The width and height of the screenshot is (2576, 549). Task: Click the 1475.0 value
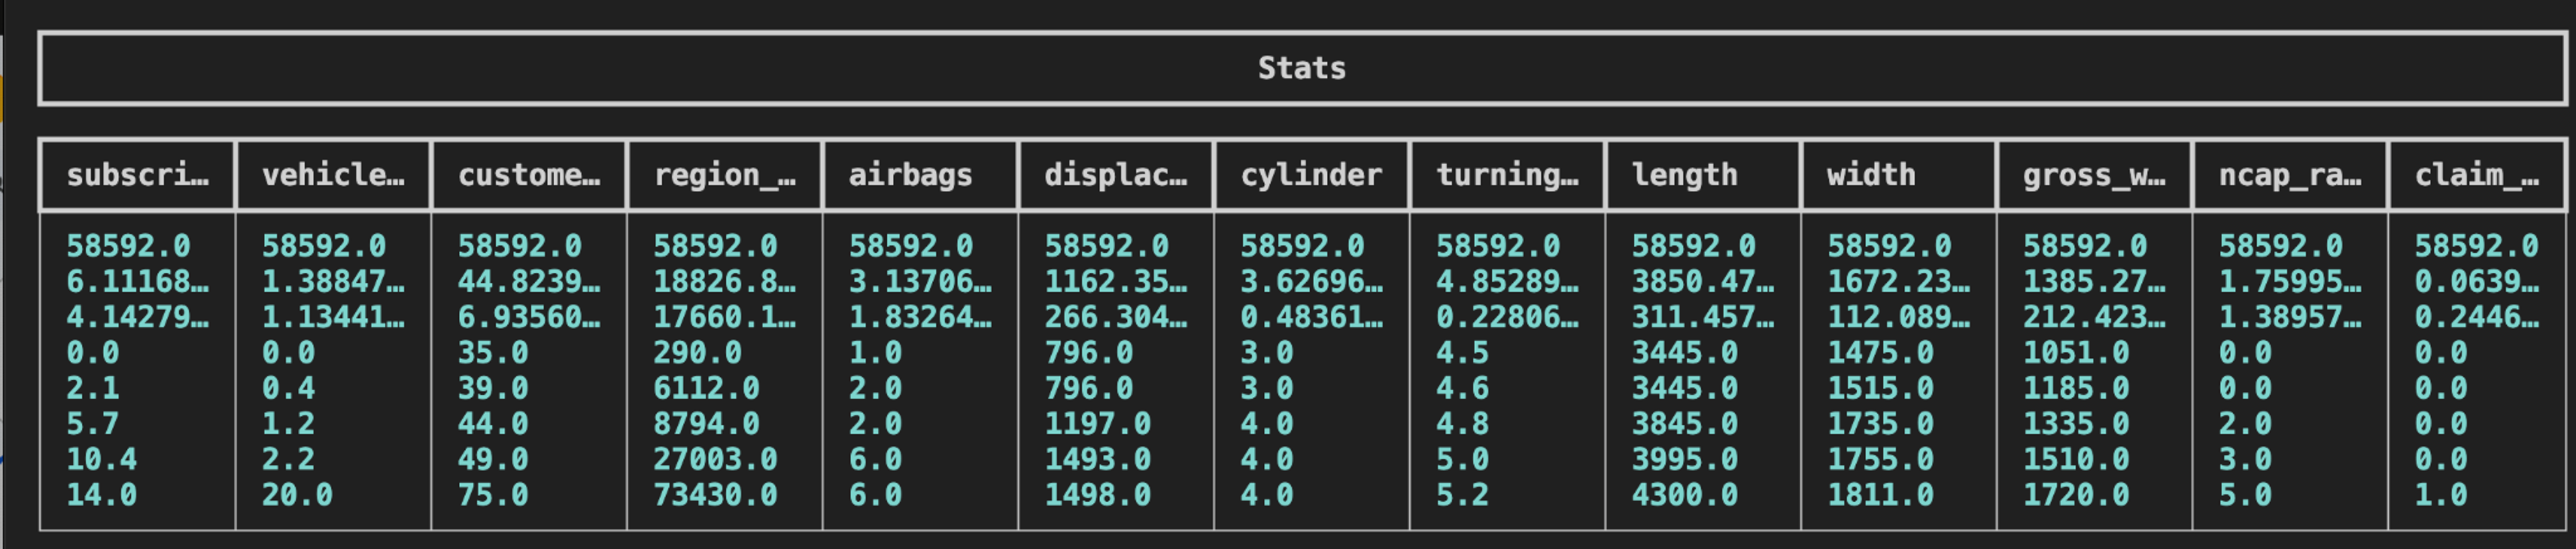[x=1881, y=353]
